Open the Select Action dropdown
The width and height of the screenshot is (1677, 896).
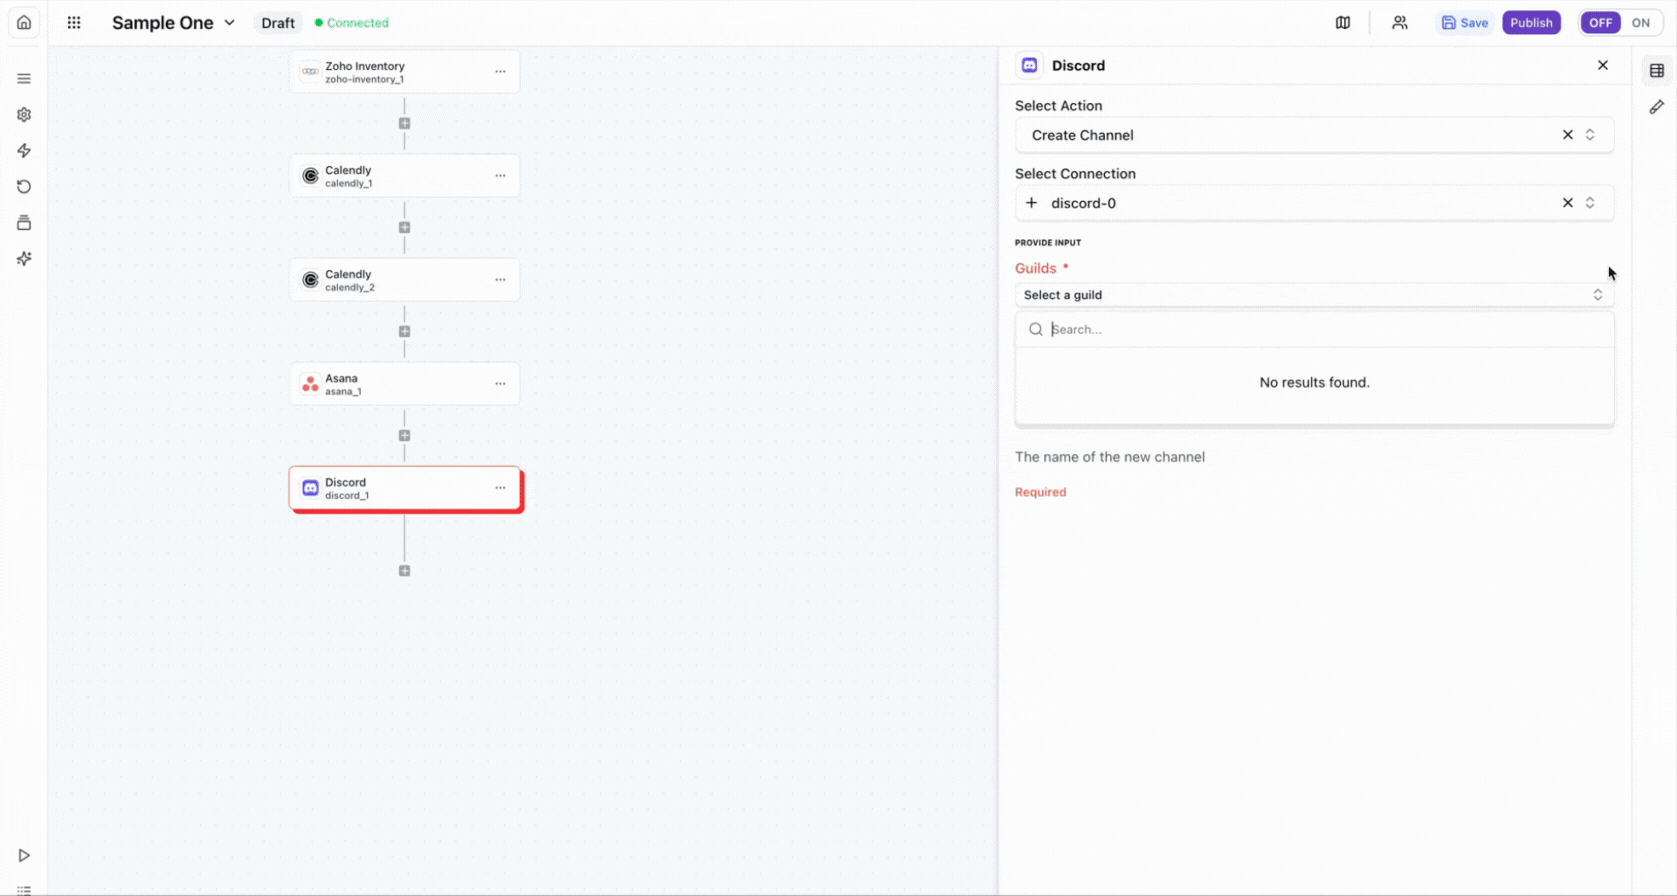pos(1314,135)
